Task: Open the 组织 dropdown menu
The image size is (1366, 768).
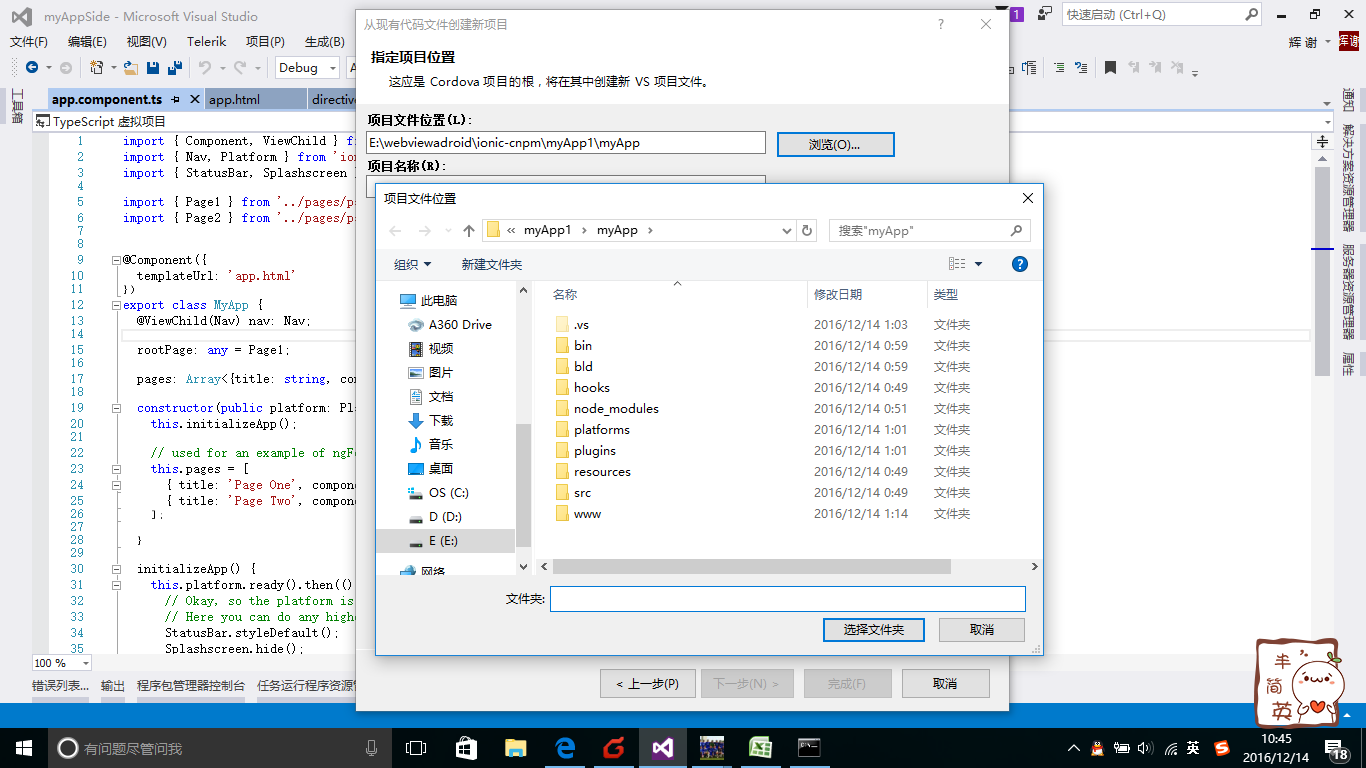Action: pos(413,264)
